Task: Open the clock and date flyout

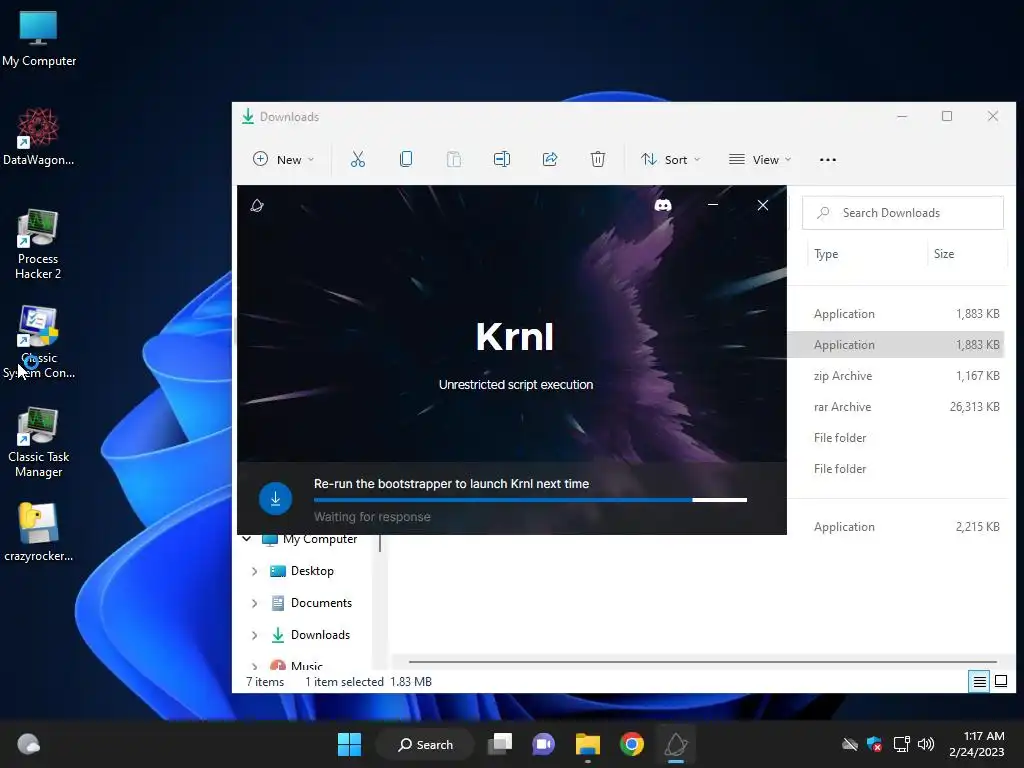Action: tap(977, 744)
